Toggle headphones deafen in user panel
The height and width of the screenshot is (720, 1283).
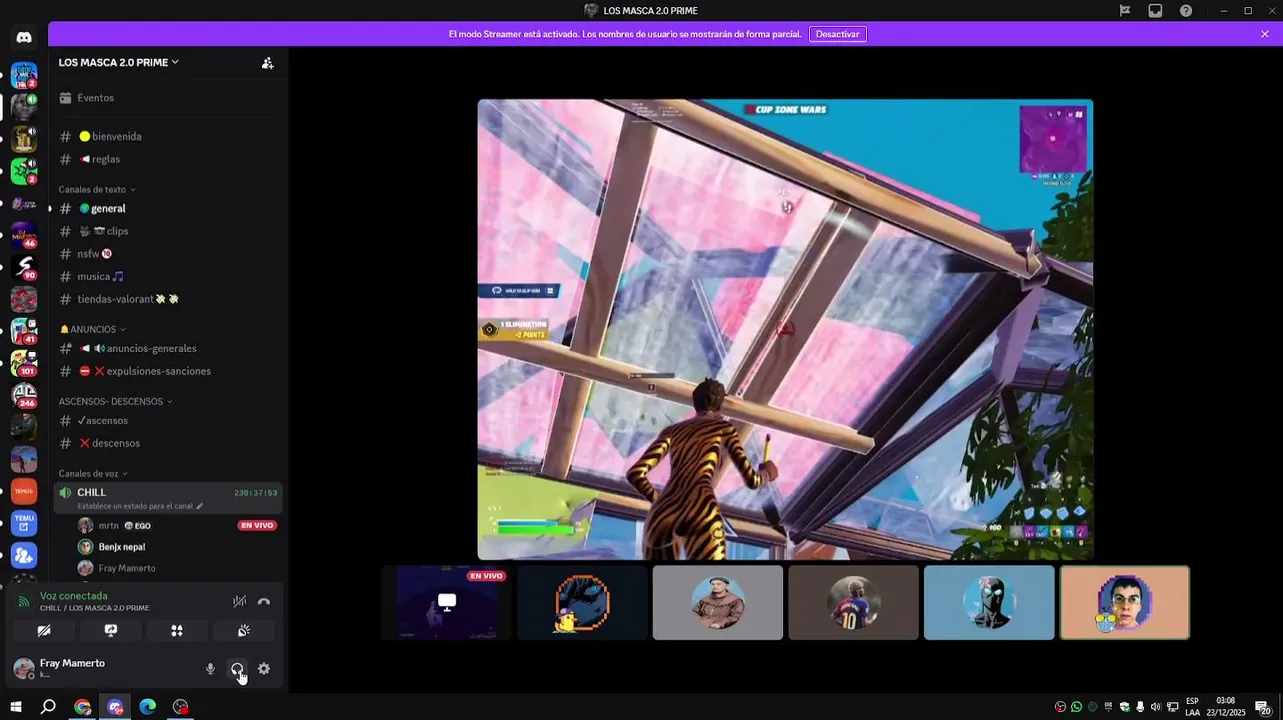pos(237,669)
